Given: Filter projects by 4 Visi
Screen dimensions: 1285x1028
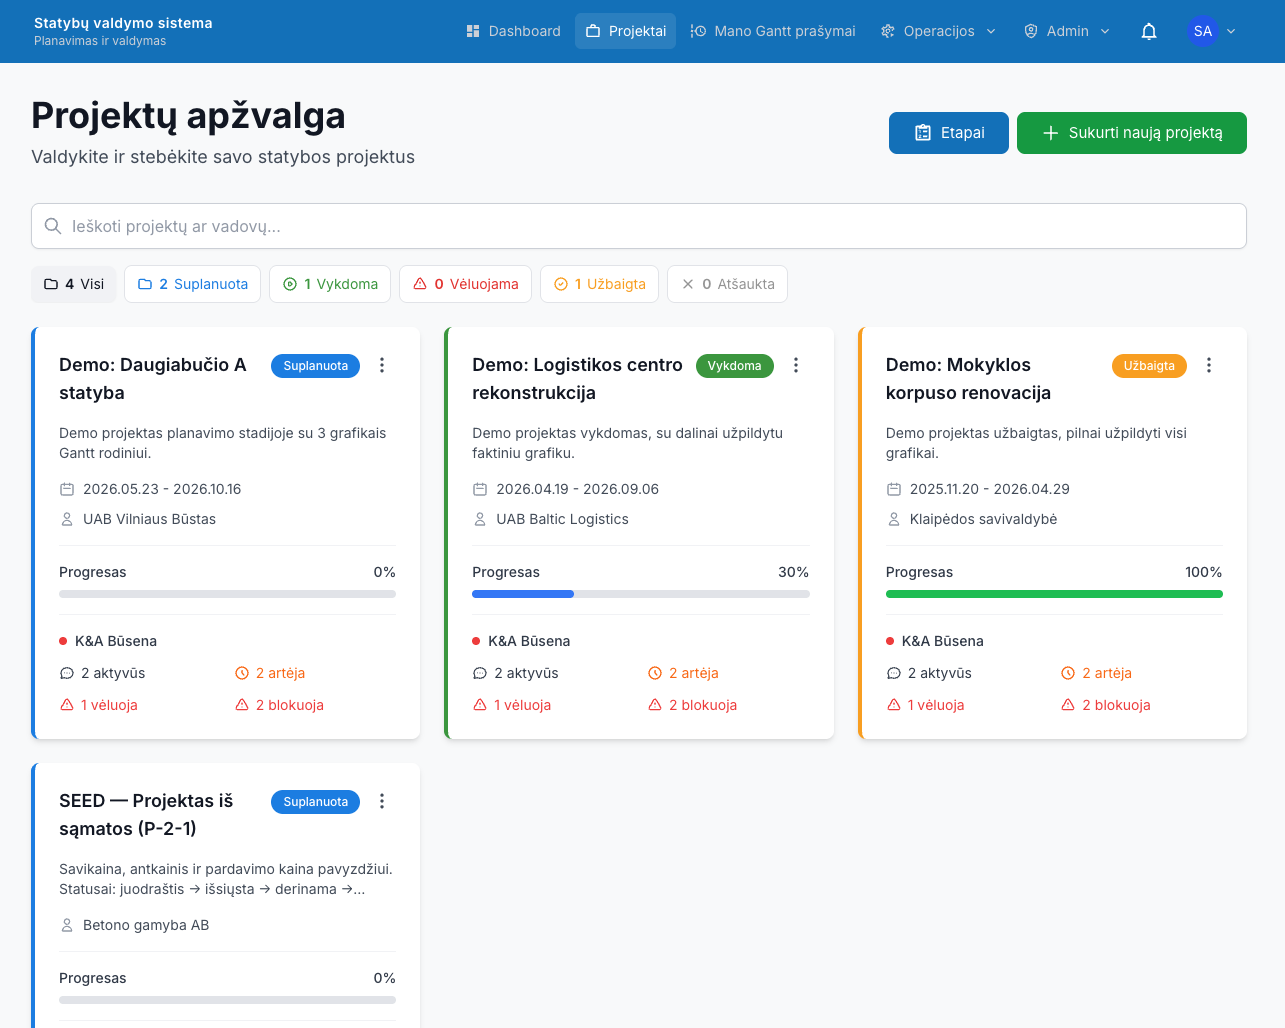Looking at the screenshot, I should pyautogui.click(x=74, y=284).
